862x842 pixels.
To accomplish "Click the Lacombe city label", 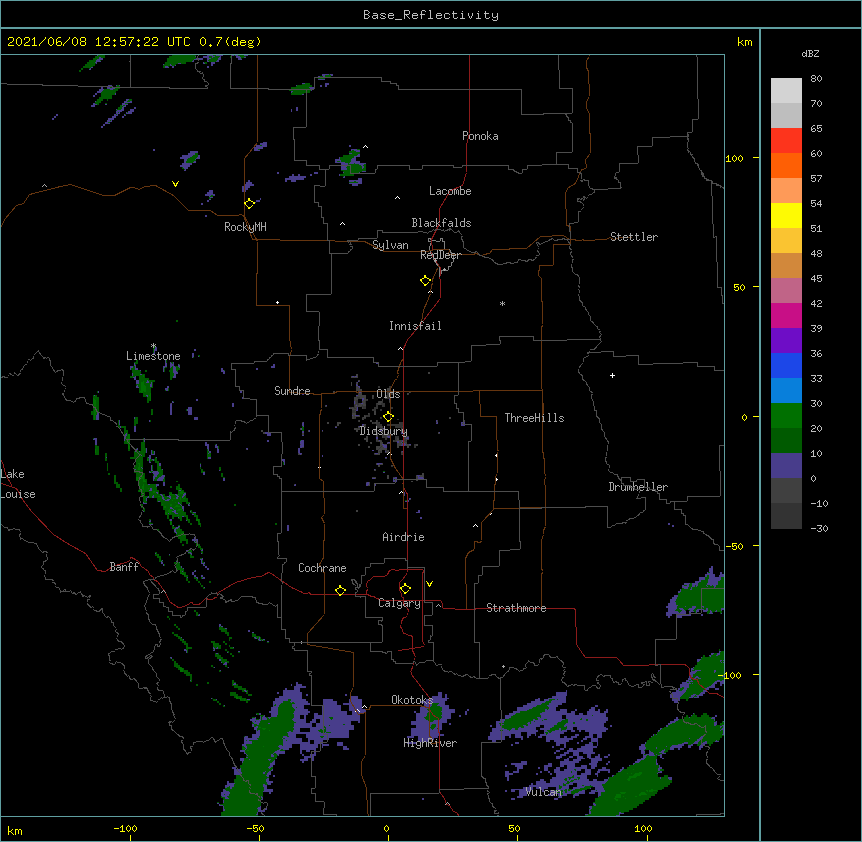I will pos(450,191).
